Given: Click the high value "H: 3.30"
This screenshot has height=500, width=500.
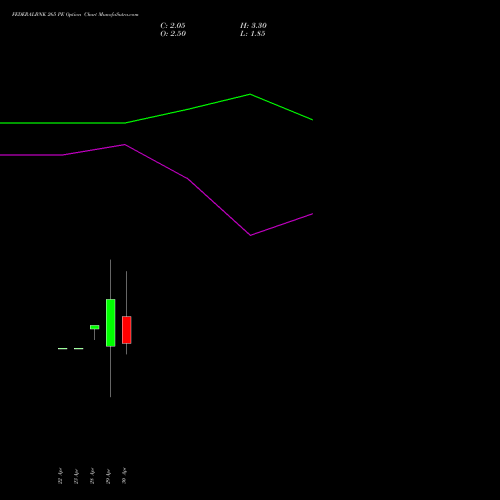Looking at the screenshot, I should click(x=253, y=26).
